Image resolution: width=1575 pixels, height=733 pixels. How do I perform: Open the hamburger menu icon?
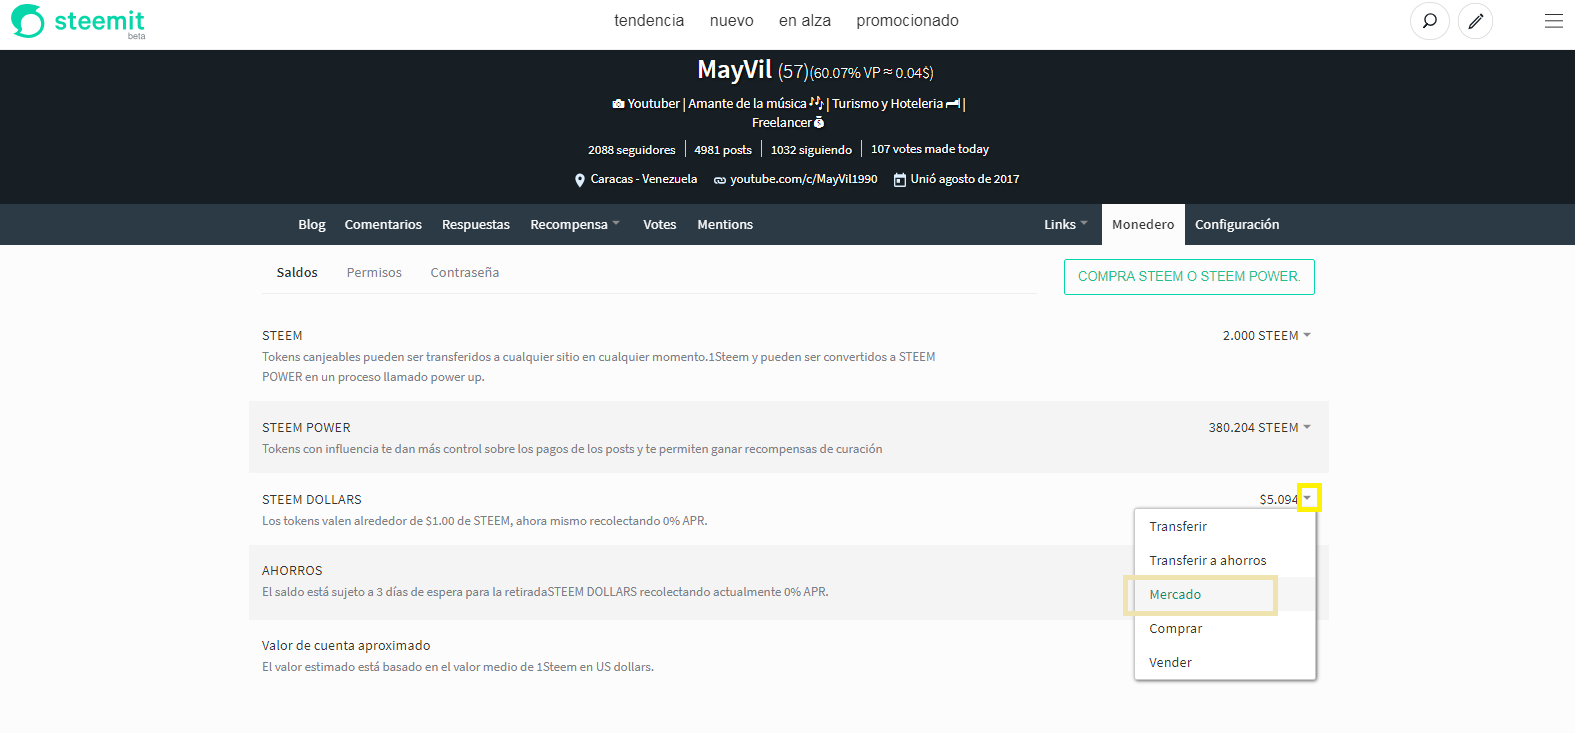[1553, 21]
